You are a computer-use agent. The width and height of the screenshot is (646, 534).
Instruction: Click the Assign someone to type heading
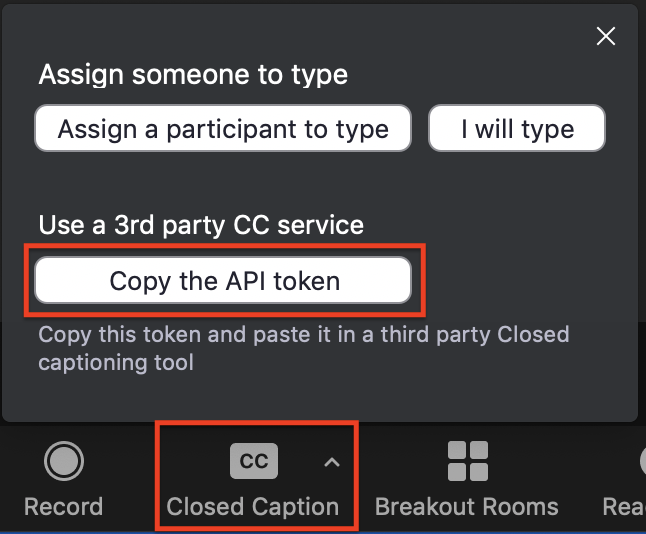[193, 75]
